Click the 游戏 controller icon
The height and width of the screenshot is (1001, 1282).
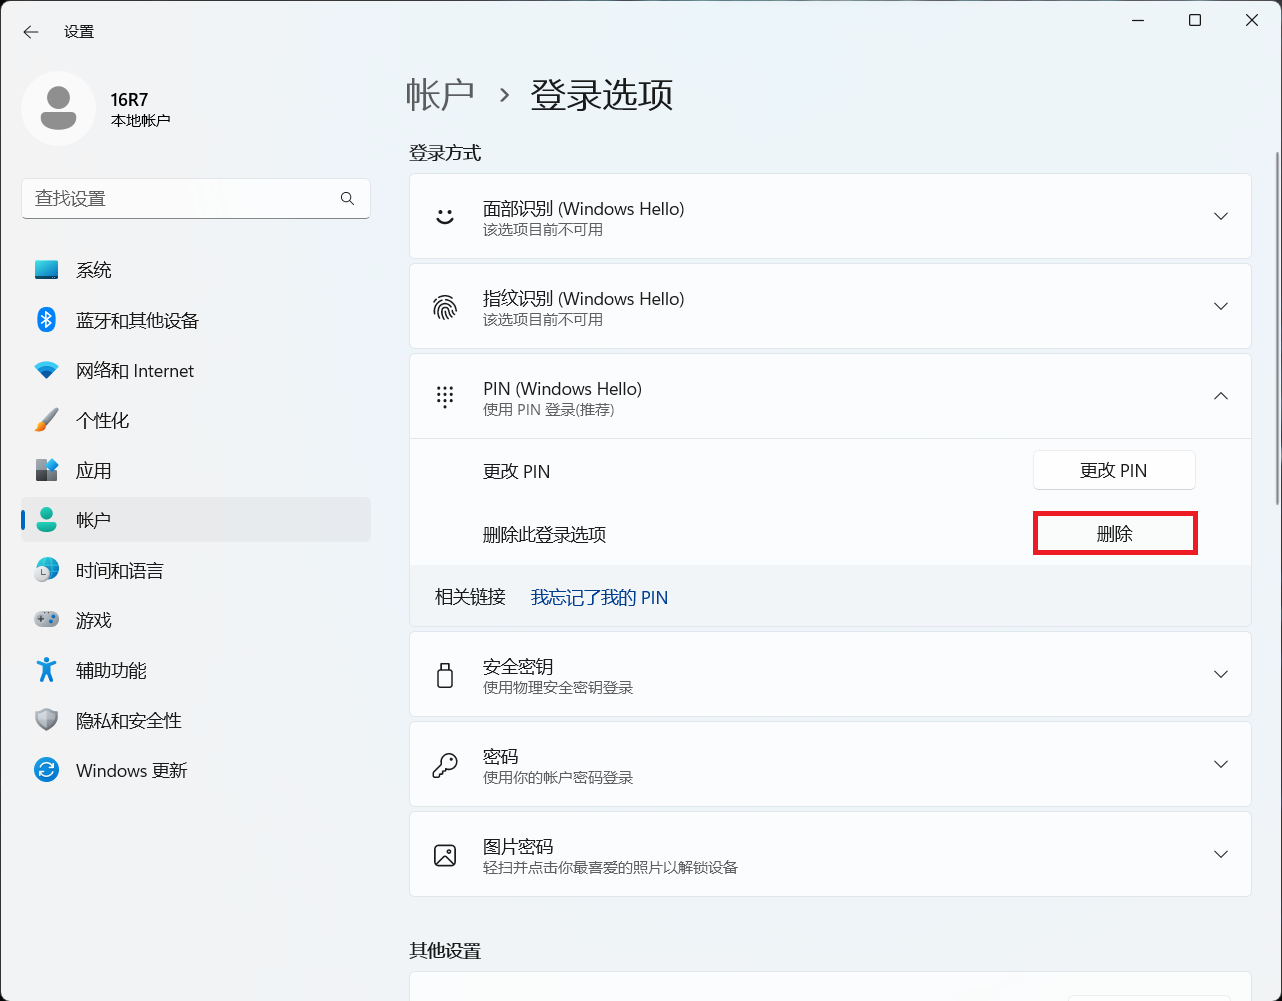[x=46, y=620]
